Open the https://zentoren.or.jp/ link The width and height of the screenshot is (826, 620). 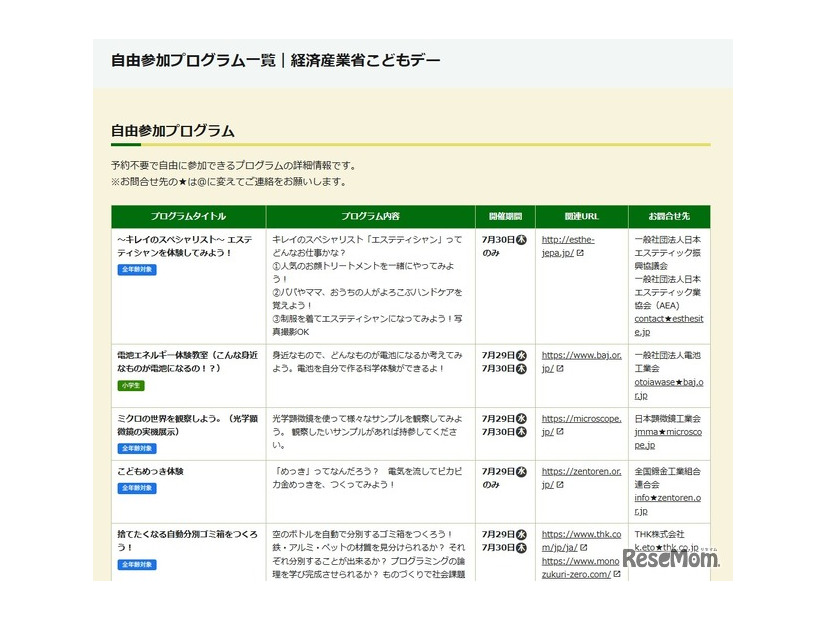coord(581,478)
